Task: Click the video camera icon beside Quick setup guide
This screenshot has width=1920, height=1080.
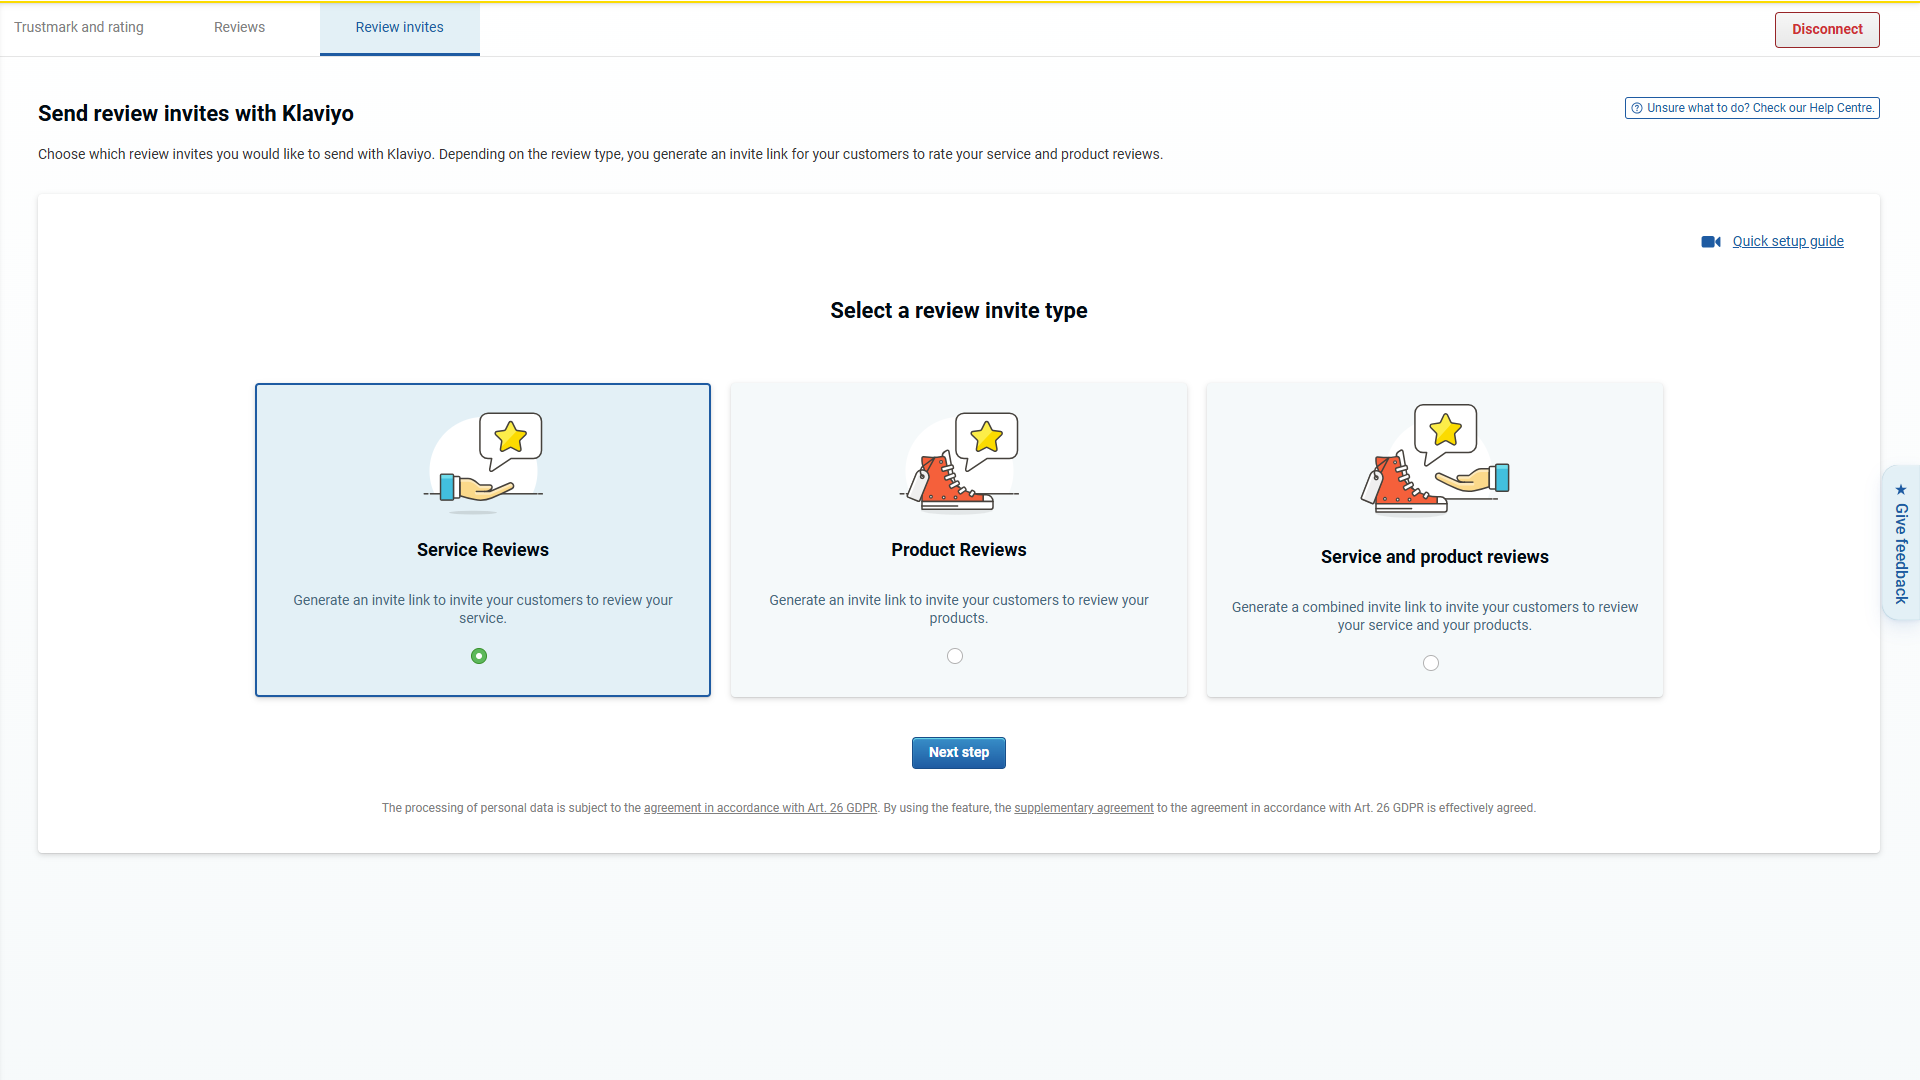Action: (1711, 242)
